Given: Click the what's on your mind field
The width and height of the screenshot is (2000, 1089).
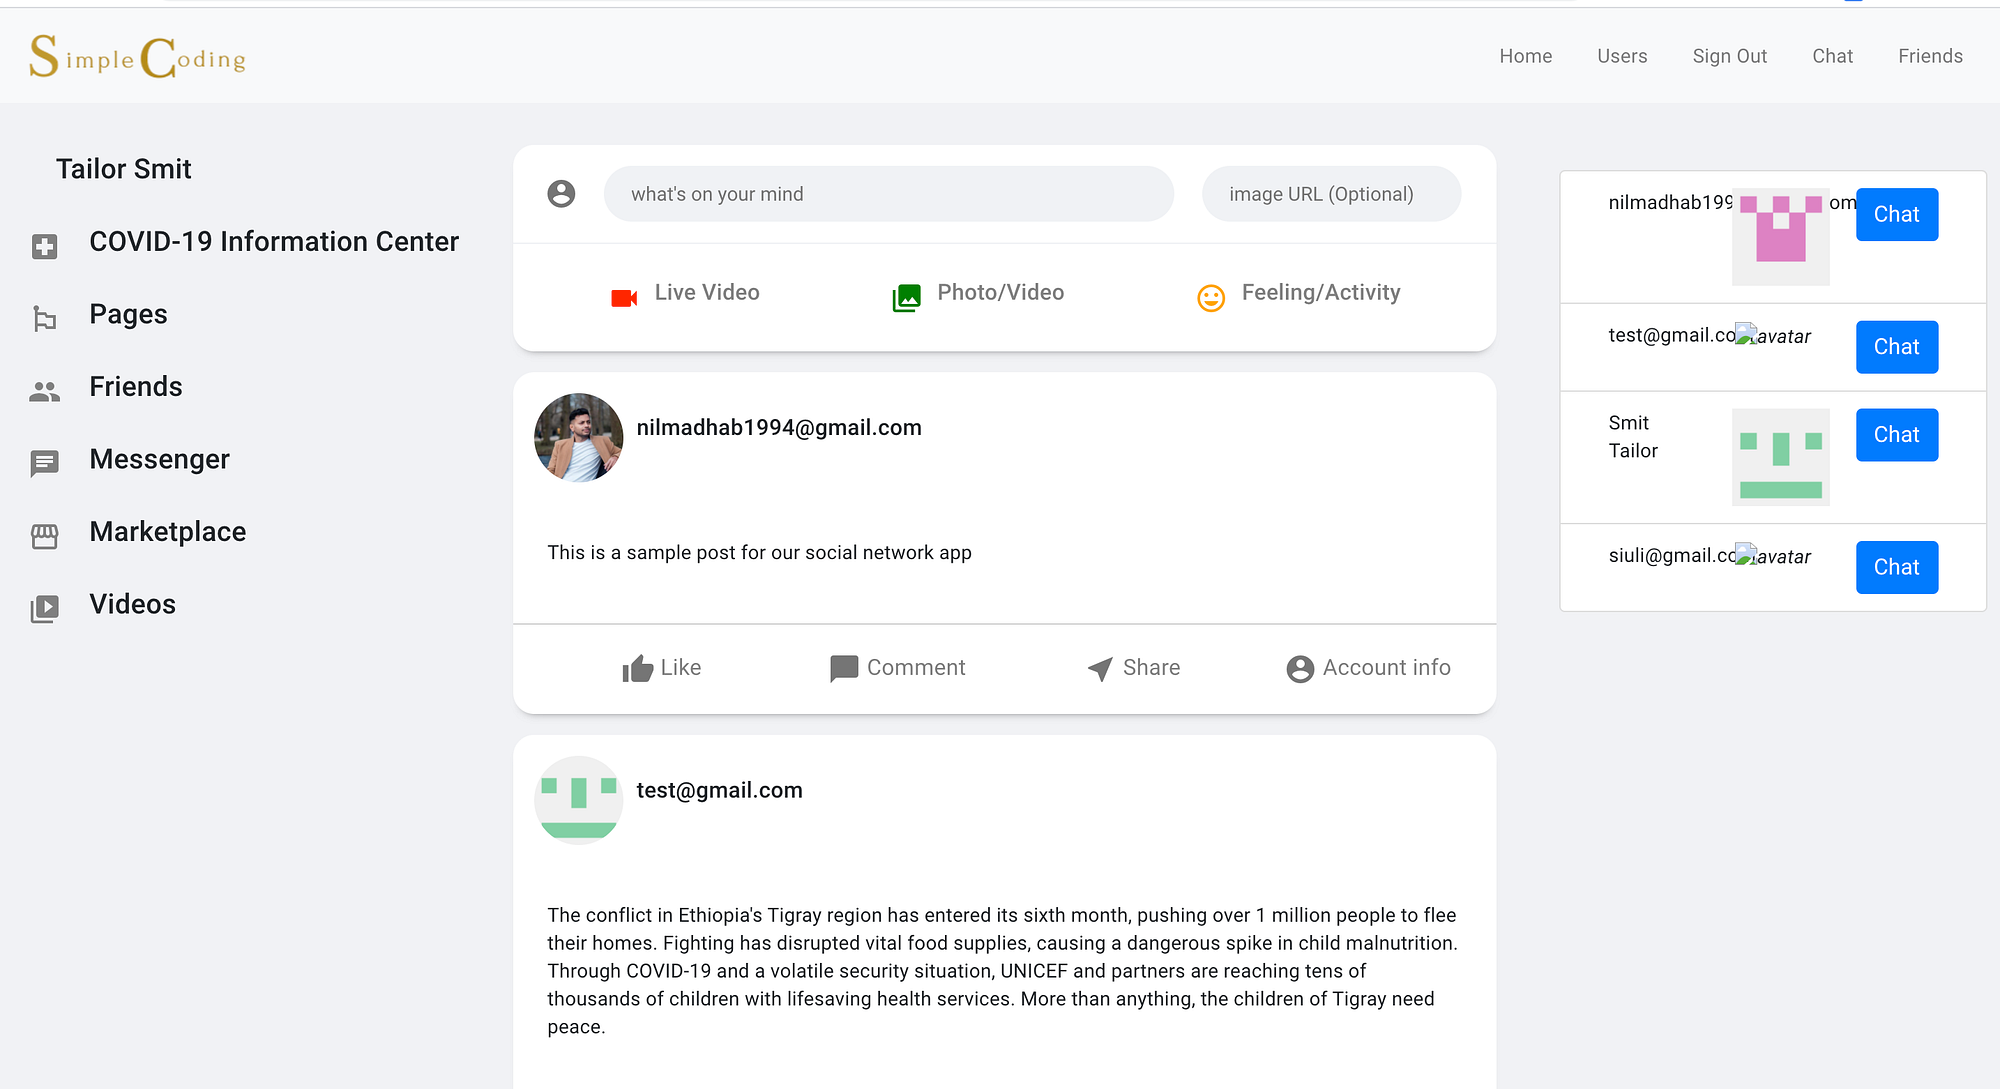Looking at the screenshot, I should (x=888, y=194).
